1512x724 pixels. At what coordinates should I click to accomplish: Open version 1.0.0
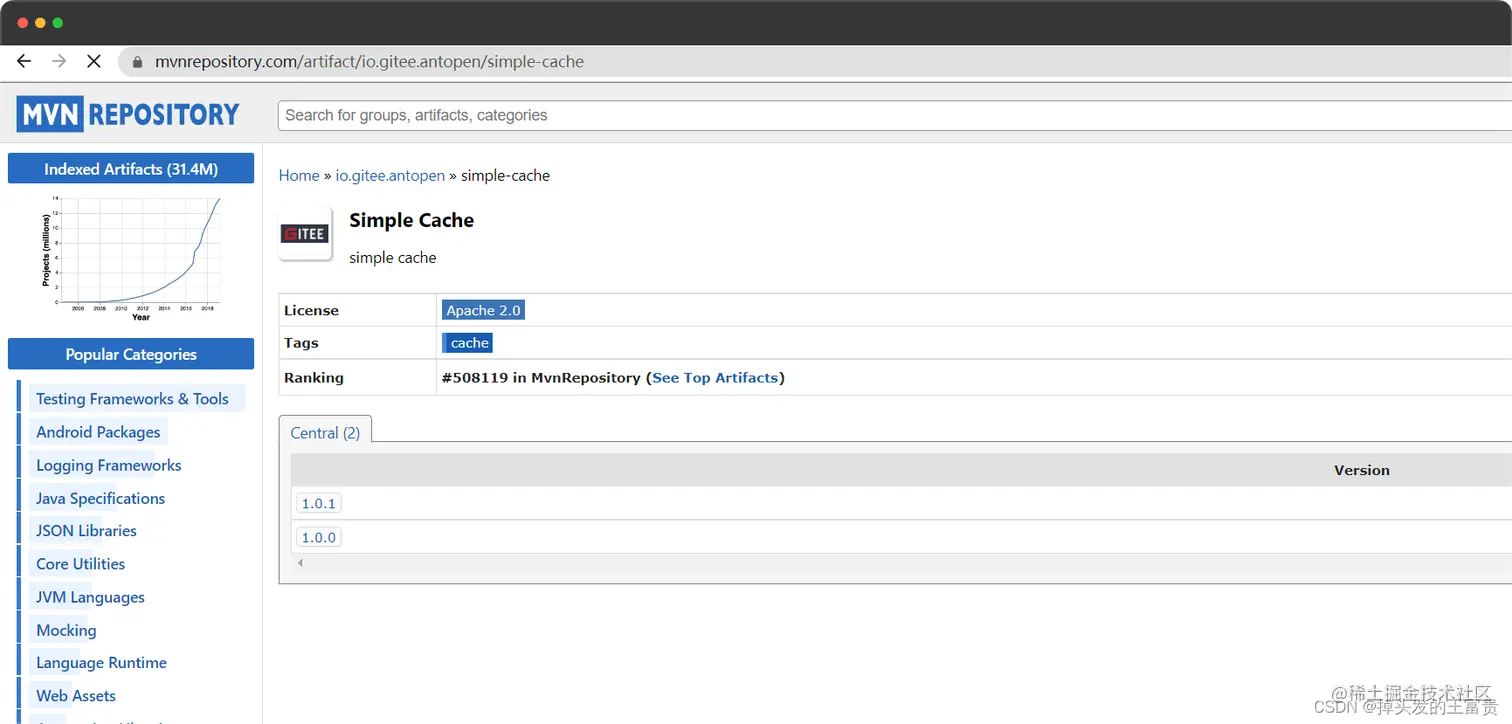319,537
